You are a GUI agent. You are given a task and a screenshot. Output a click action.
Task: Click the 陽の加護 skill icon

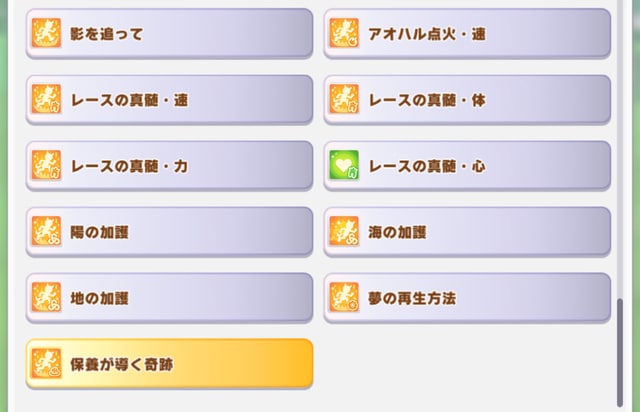[47, 231]
